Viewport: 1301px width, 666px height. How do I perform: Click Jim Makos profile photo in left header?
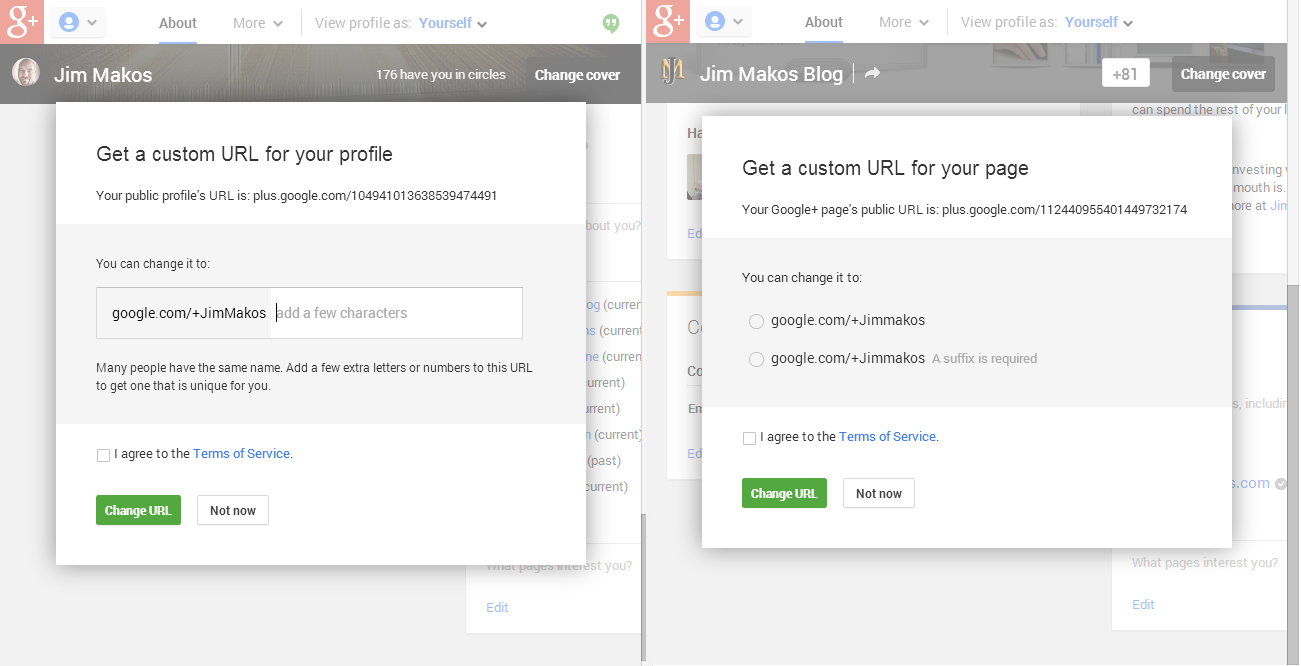tap(26, 73)
